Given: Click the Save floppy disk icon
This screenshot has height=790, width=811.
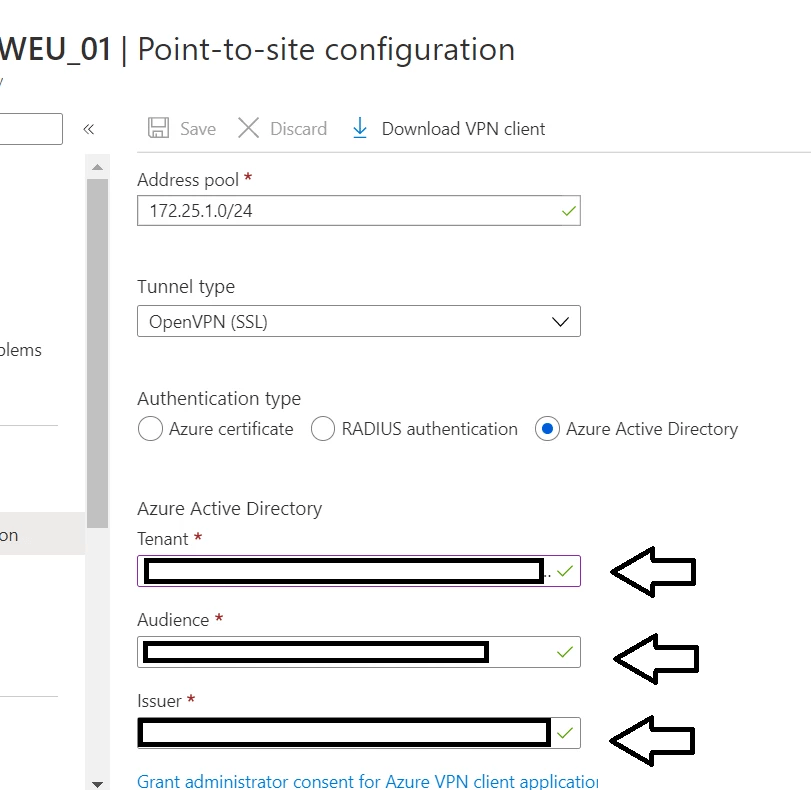Looking at the screenshot, I should point(159,128).
